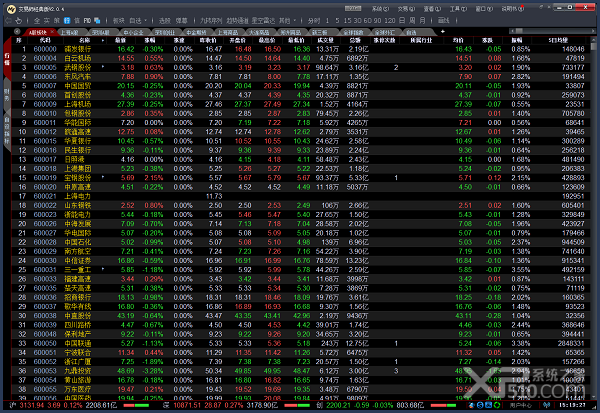Click the marker arrow beside row 600031
The image size is (600, 413).
tap(103, 269)
